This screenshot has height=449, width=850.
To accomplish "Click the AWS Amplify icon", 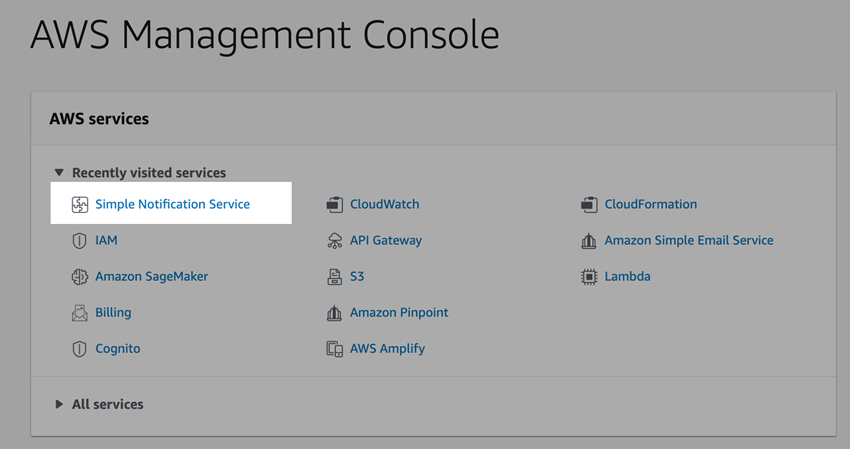I will 335,349.
